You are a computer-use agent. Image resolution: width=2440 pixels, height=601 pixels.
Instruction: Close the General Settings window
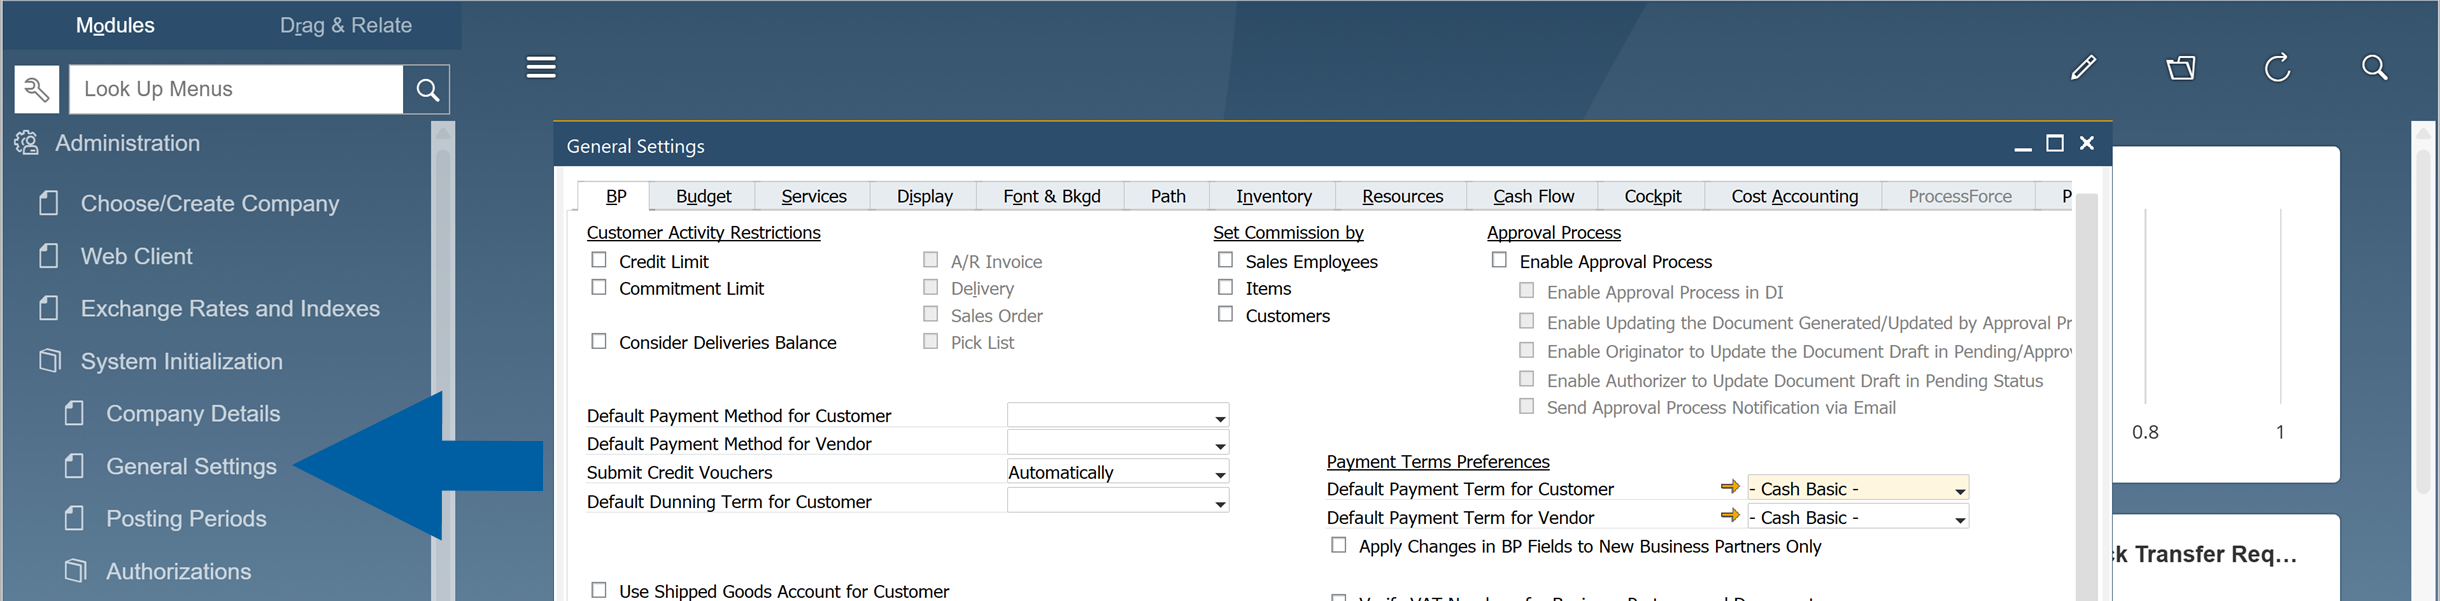tap(2087, 144)
